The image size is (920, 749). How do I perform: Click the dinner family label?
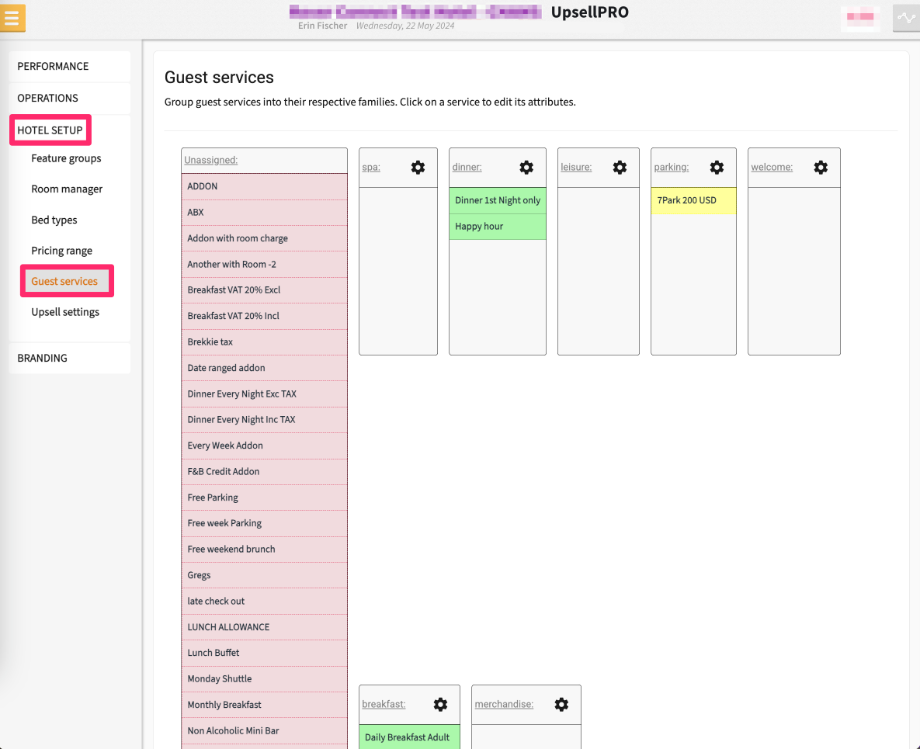click(467, 167)
